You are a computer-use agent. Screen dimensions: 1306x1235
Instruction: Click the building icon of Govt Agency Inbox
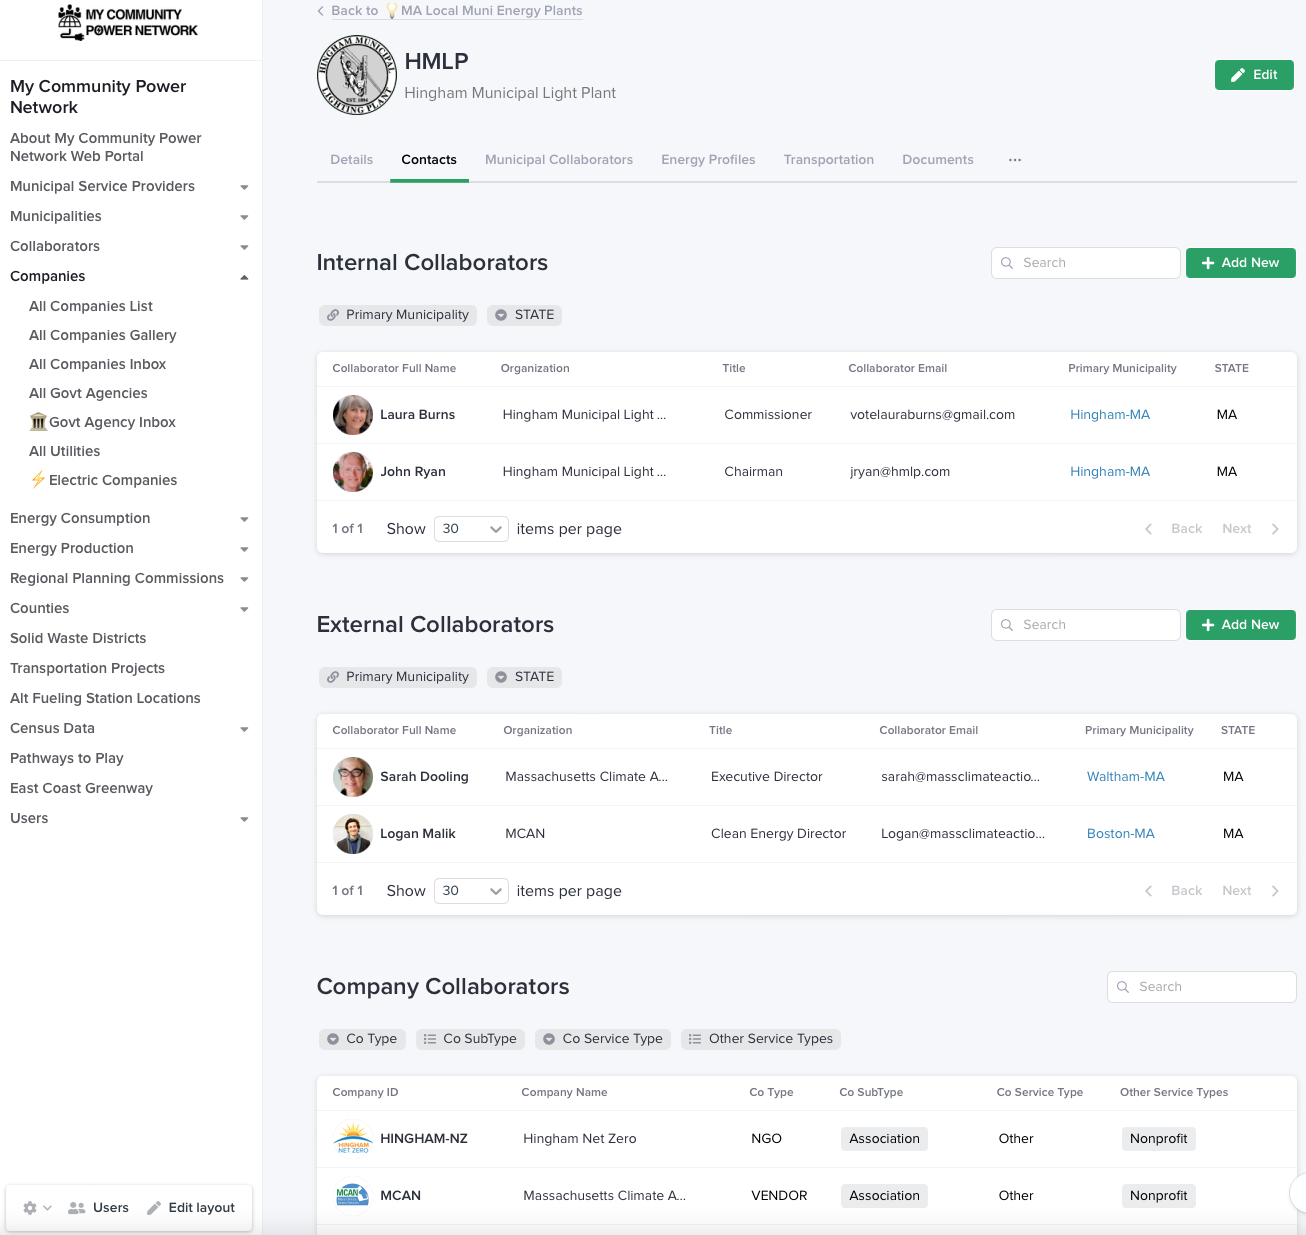tap(38, 422)
